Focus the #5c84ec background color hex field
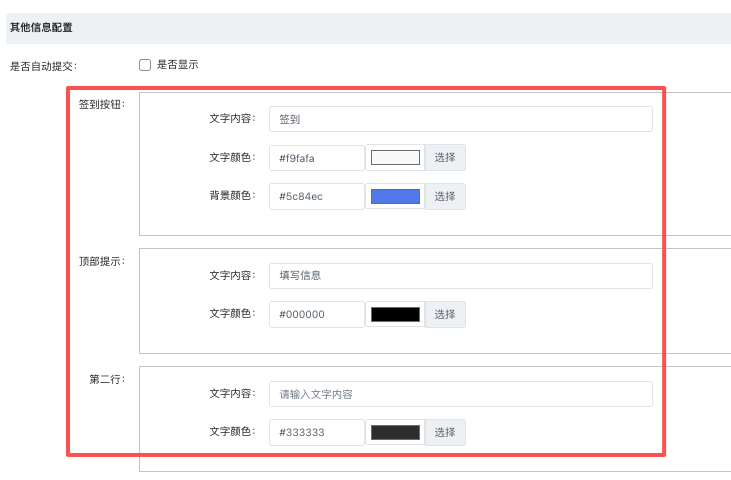Image resolution: width=731 pixels, height=480 pixels. [316, 197]
